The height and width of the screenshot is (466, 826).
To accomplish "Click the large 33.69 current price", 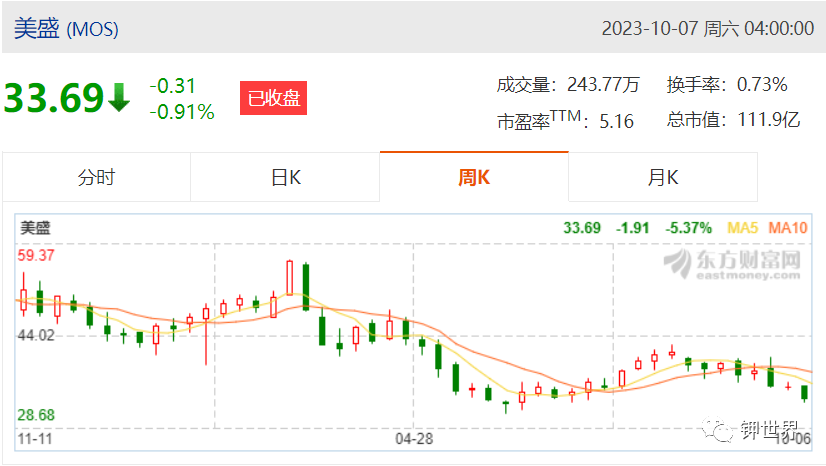I will click(x=54, y=98).
